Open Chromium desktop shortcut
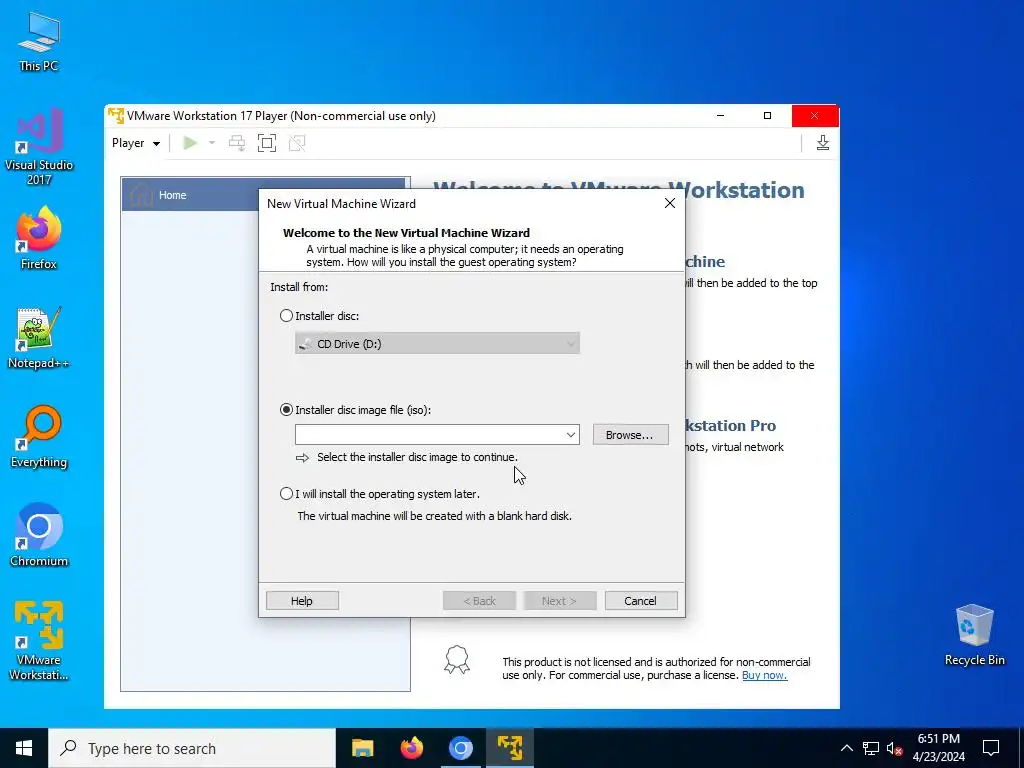The height and width of the screenshot is (768, 1024). pos(39,536)
